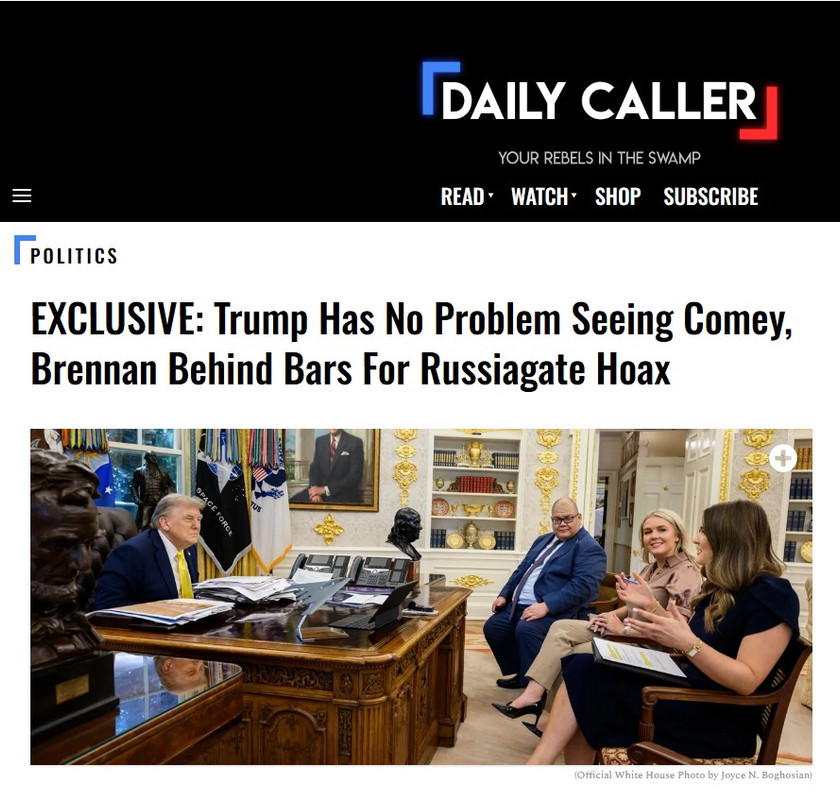Click the word DAILY in logo
Viewport: 840px width, 800px height.
coord(503,100)
